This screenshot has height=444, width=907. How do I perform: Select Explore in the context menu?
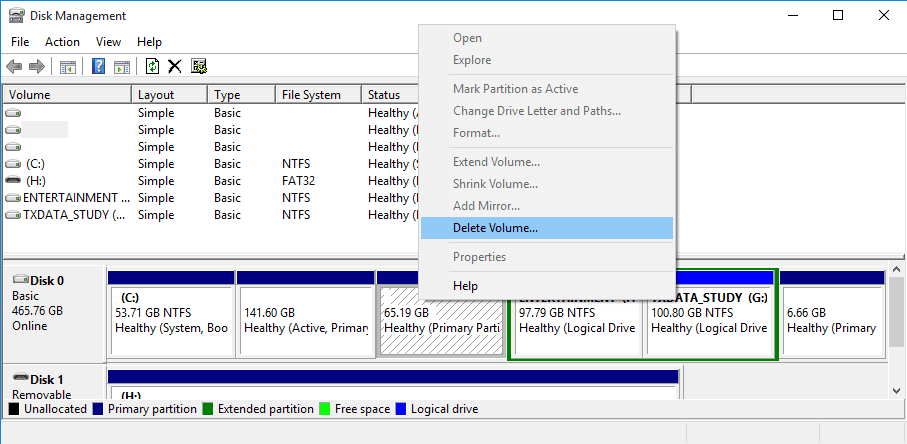[547, 60]
